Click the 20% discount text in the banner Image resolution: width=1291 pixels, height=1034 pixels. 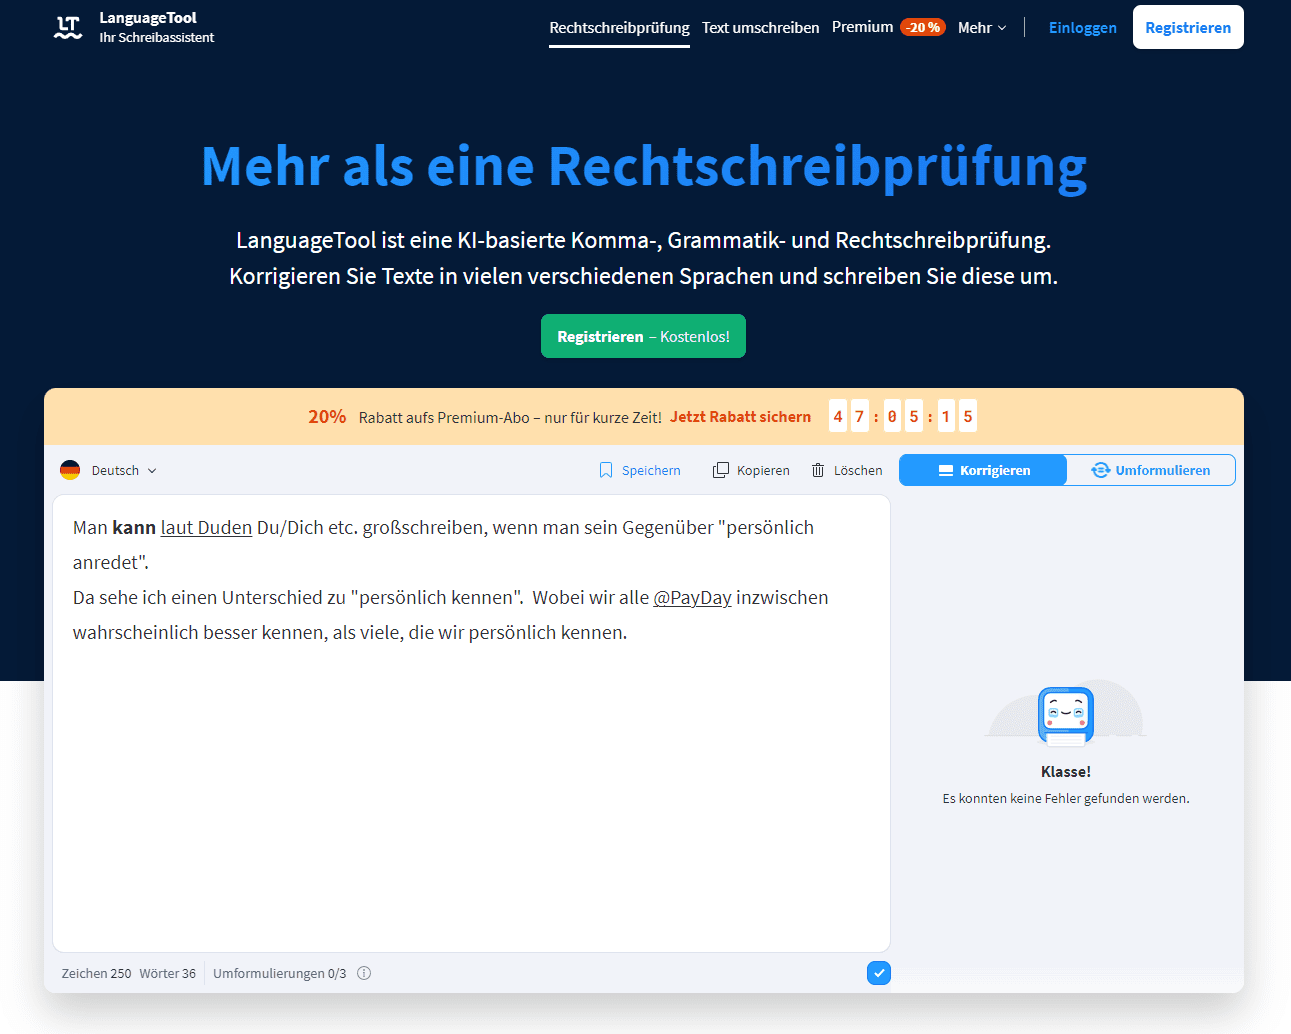[x=327, y=417]
